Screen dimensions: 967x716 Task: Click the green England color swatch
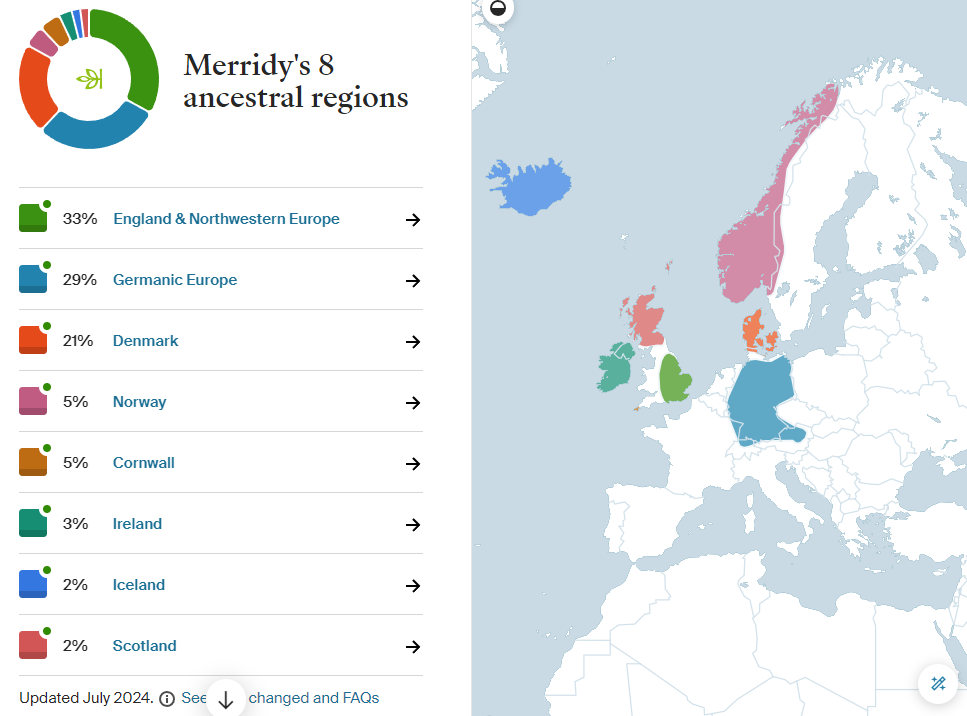(33, 218)
